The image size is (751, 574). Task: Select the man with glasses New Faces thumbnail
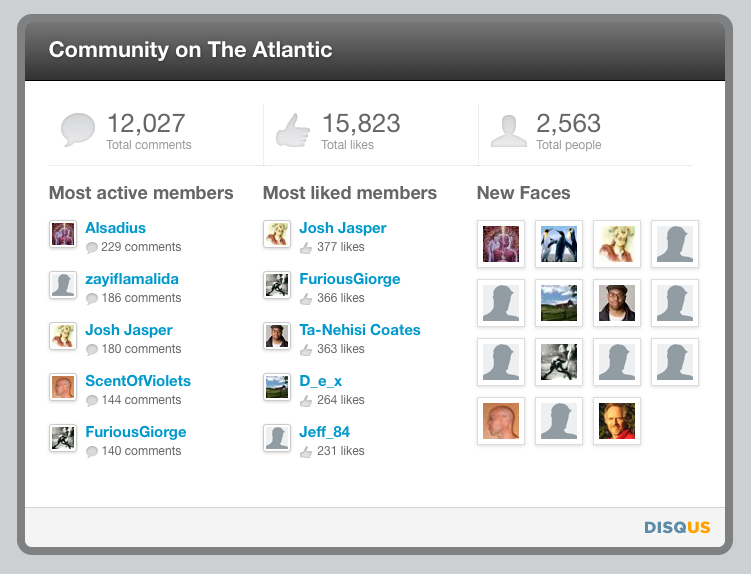(617, 303)
